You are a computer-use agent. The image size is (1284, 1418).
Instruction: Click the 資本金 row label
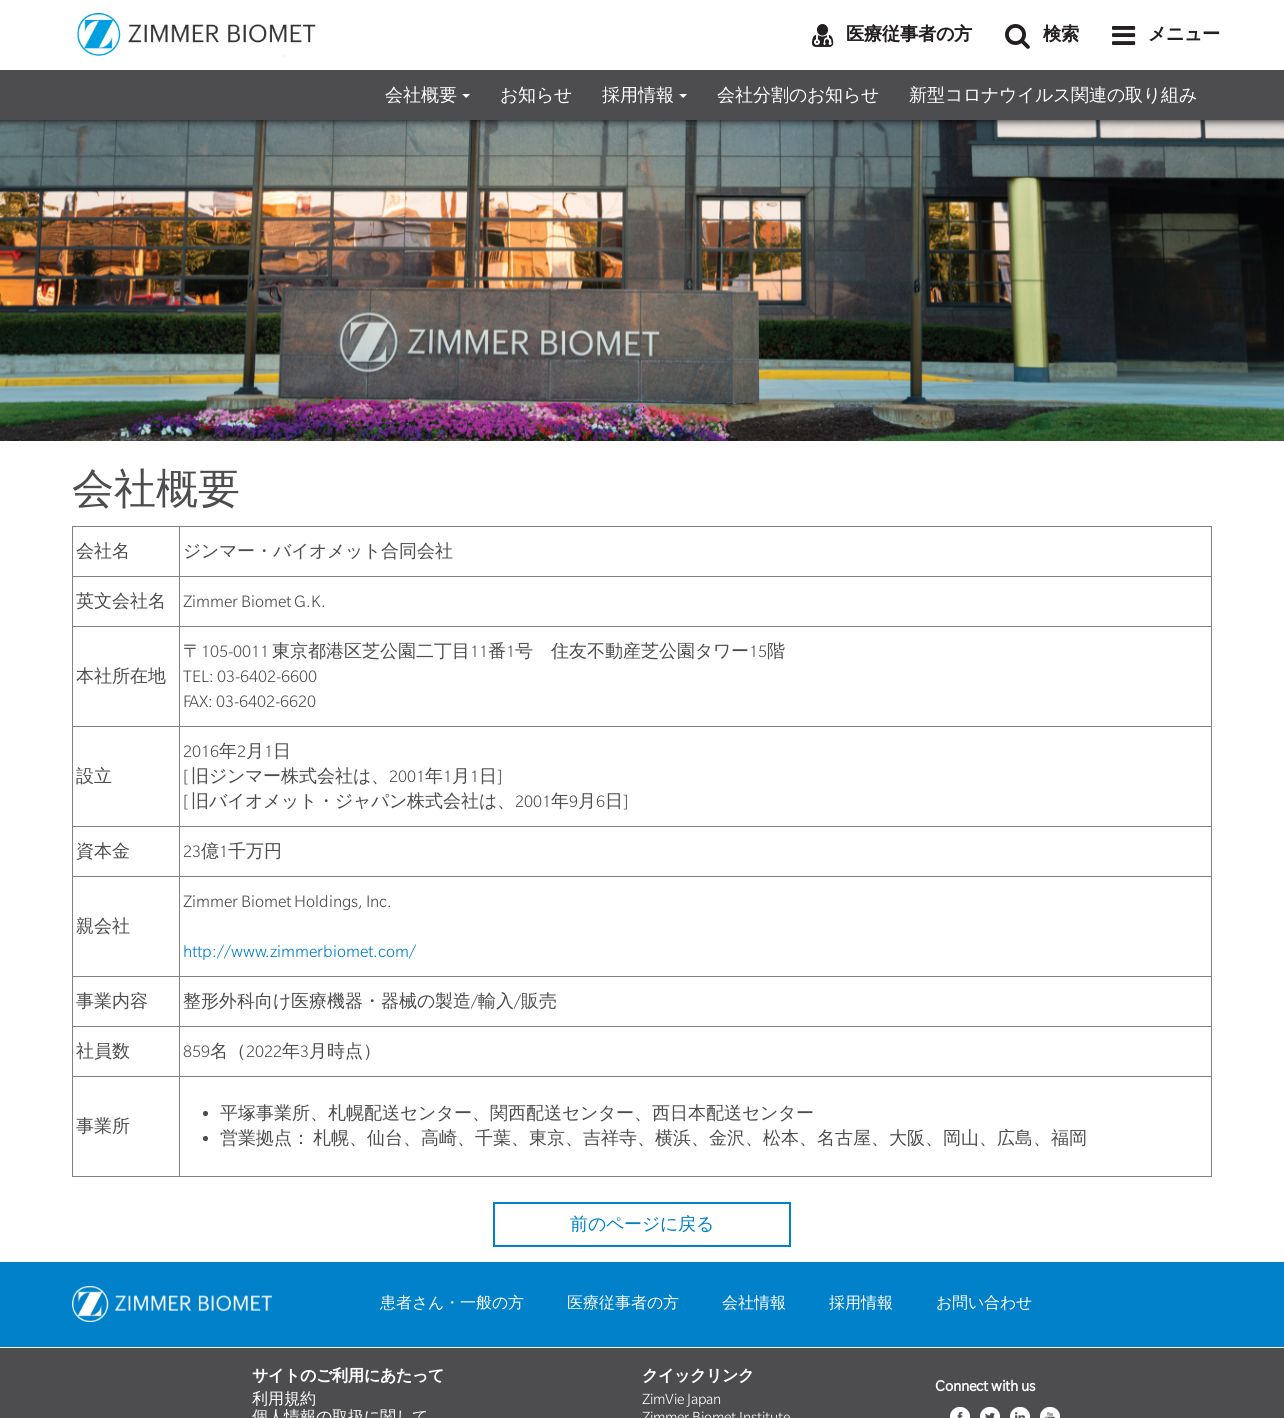coord(103,851)
